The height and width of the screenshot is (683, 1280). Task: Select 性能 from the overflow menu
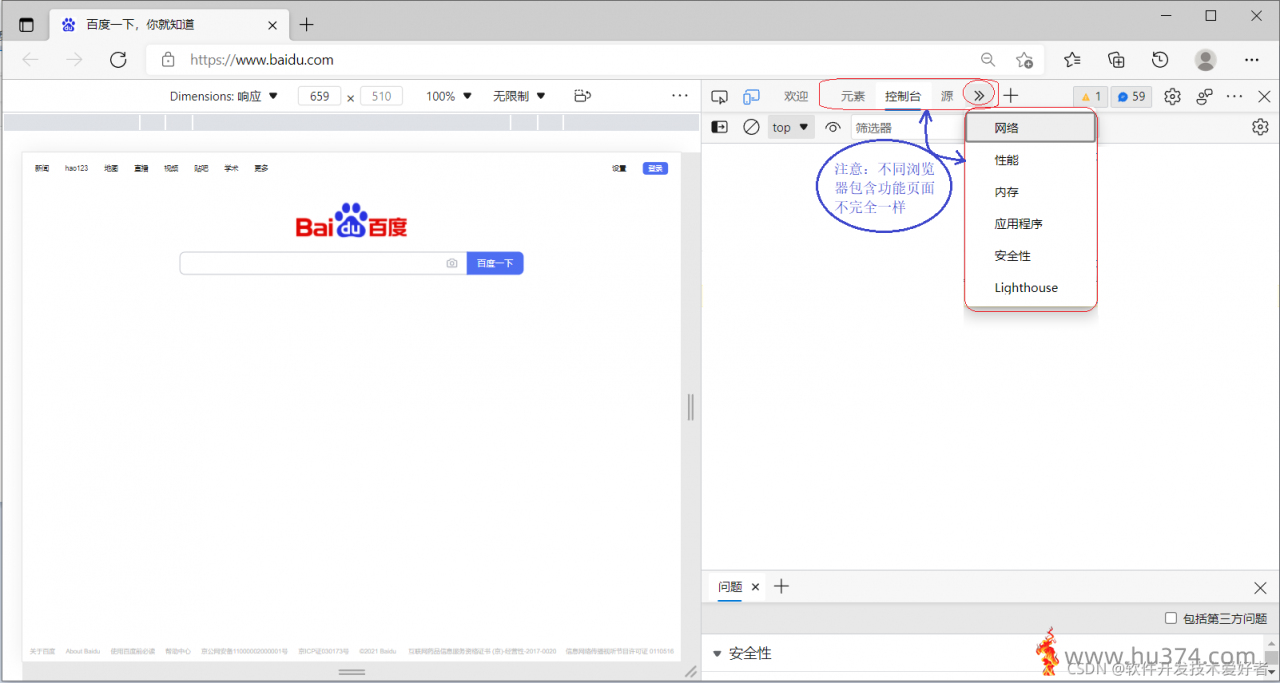1031,160
